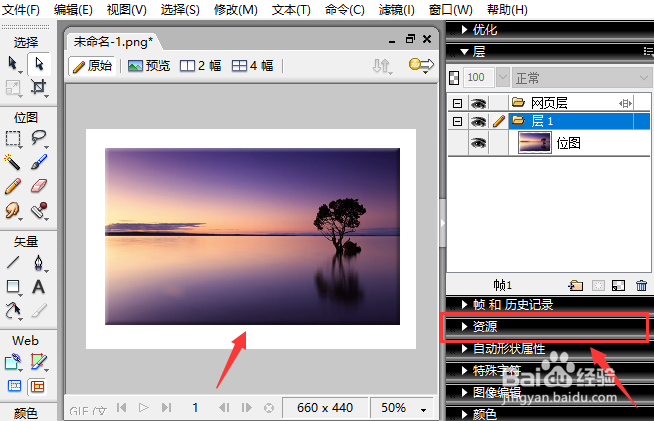This screenshot has height=421, width=654.
Task: Click the opacity value field 100
Action: click(478, 78)
